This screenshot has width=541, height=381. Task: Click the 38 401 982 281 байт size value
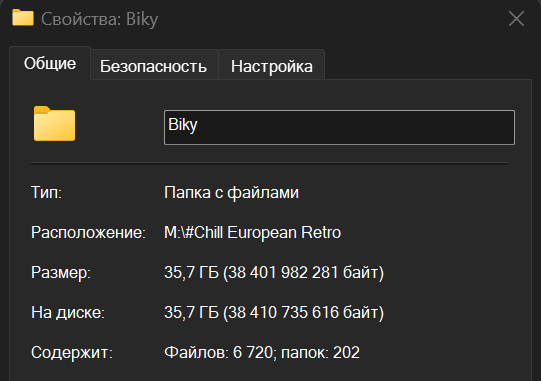[x=303, y=273]
